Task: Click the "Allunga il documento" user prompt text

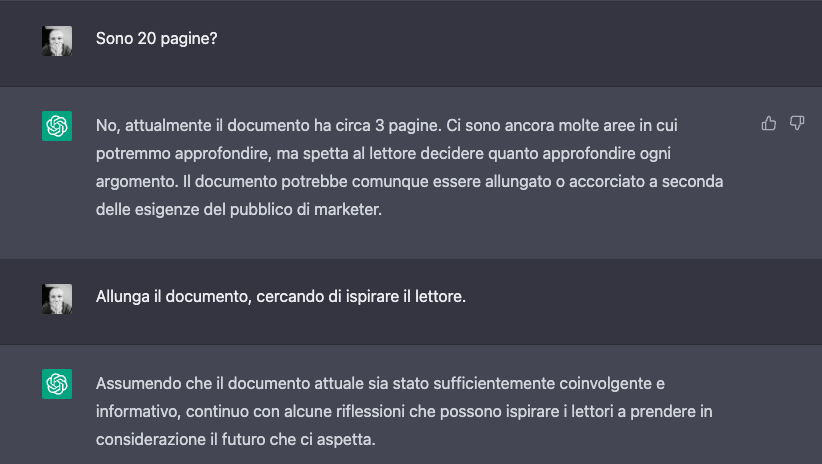Action: tap(280, 297)
